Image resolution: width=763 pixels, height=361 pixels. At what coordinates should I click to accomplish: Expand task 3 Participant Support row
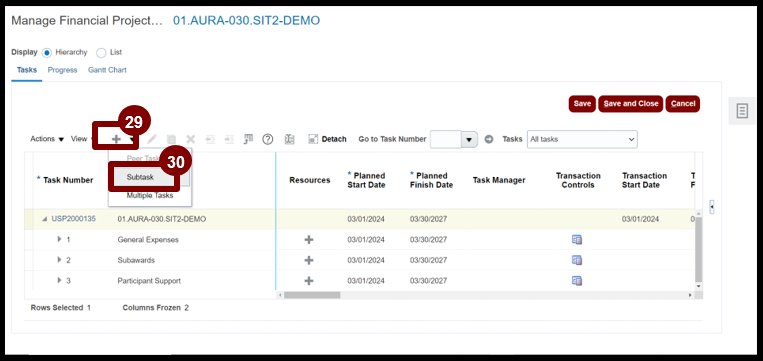point(59,280)
